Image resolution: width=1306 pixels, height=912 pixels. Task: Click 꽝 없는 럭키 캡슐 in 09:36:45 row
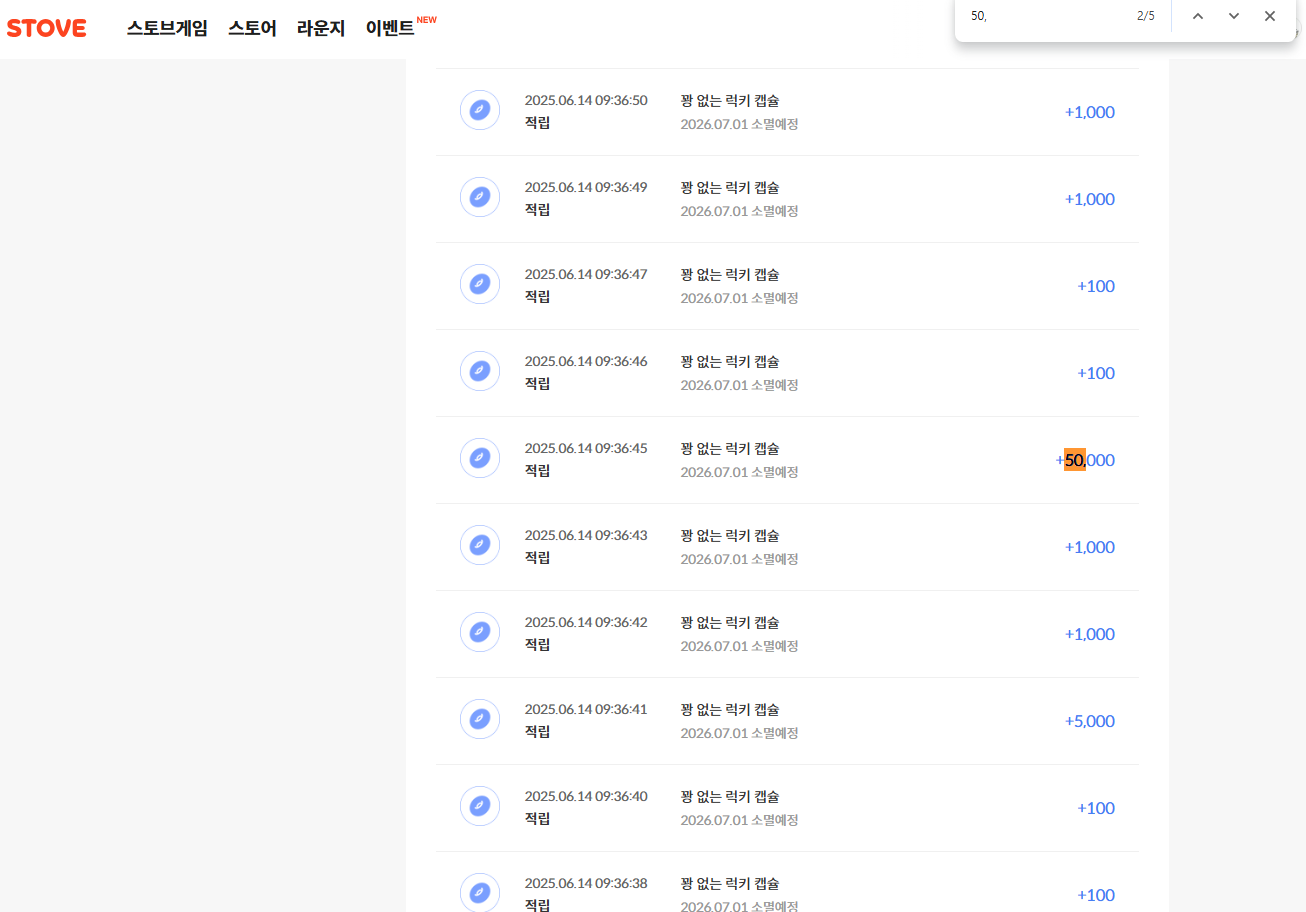pyautogui.click(x=730, y=448)
